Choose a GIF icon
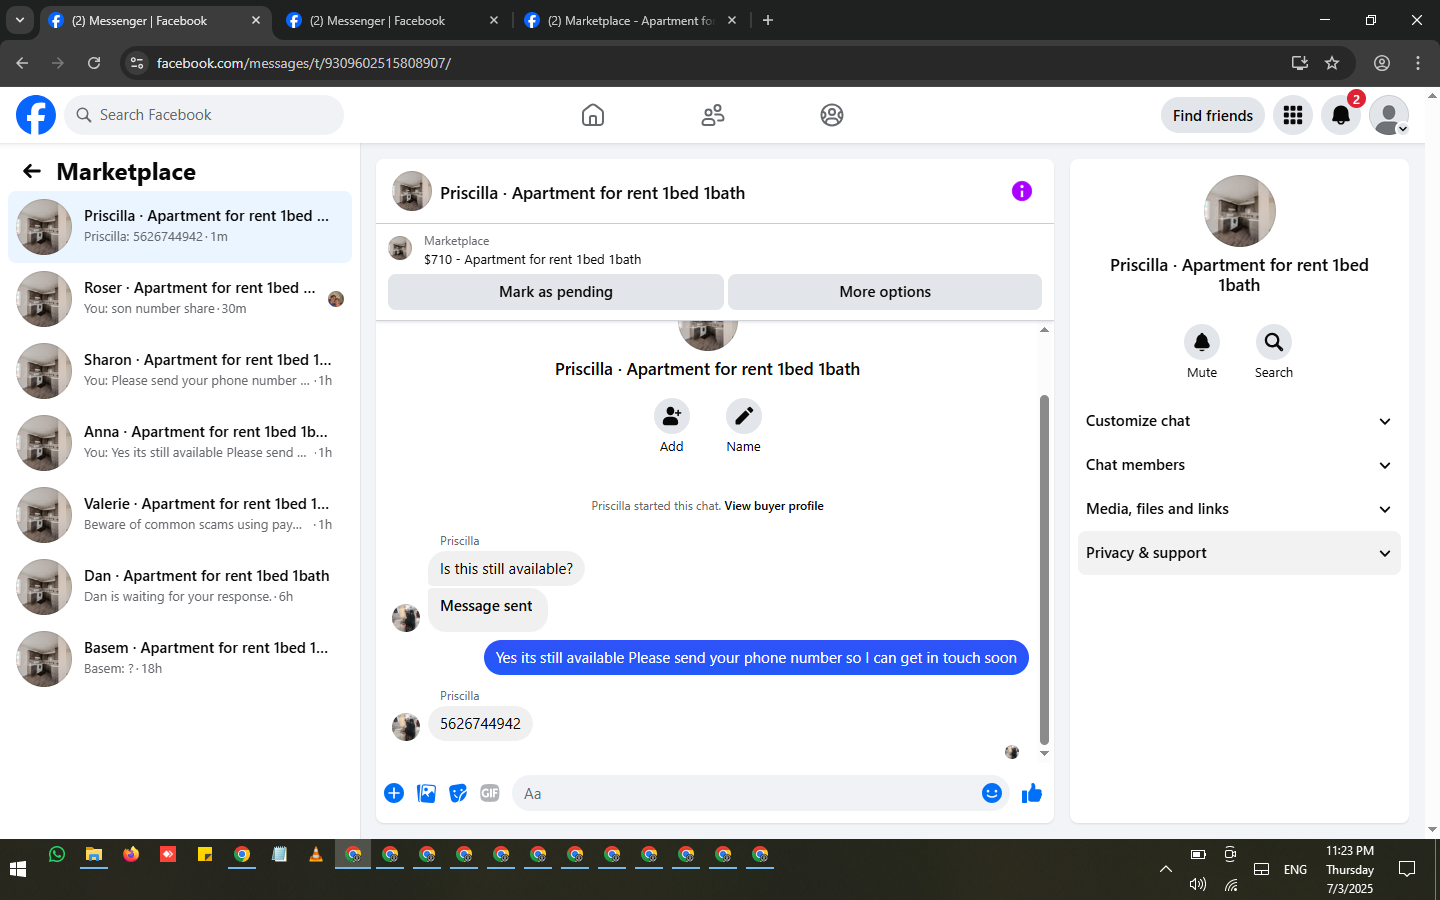Image resolution: width=1440 pixels, height=900 pixels. point(490,793)
